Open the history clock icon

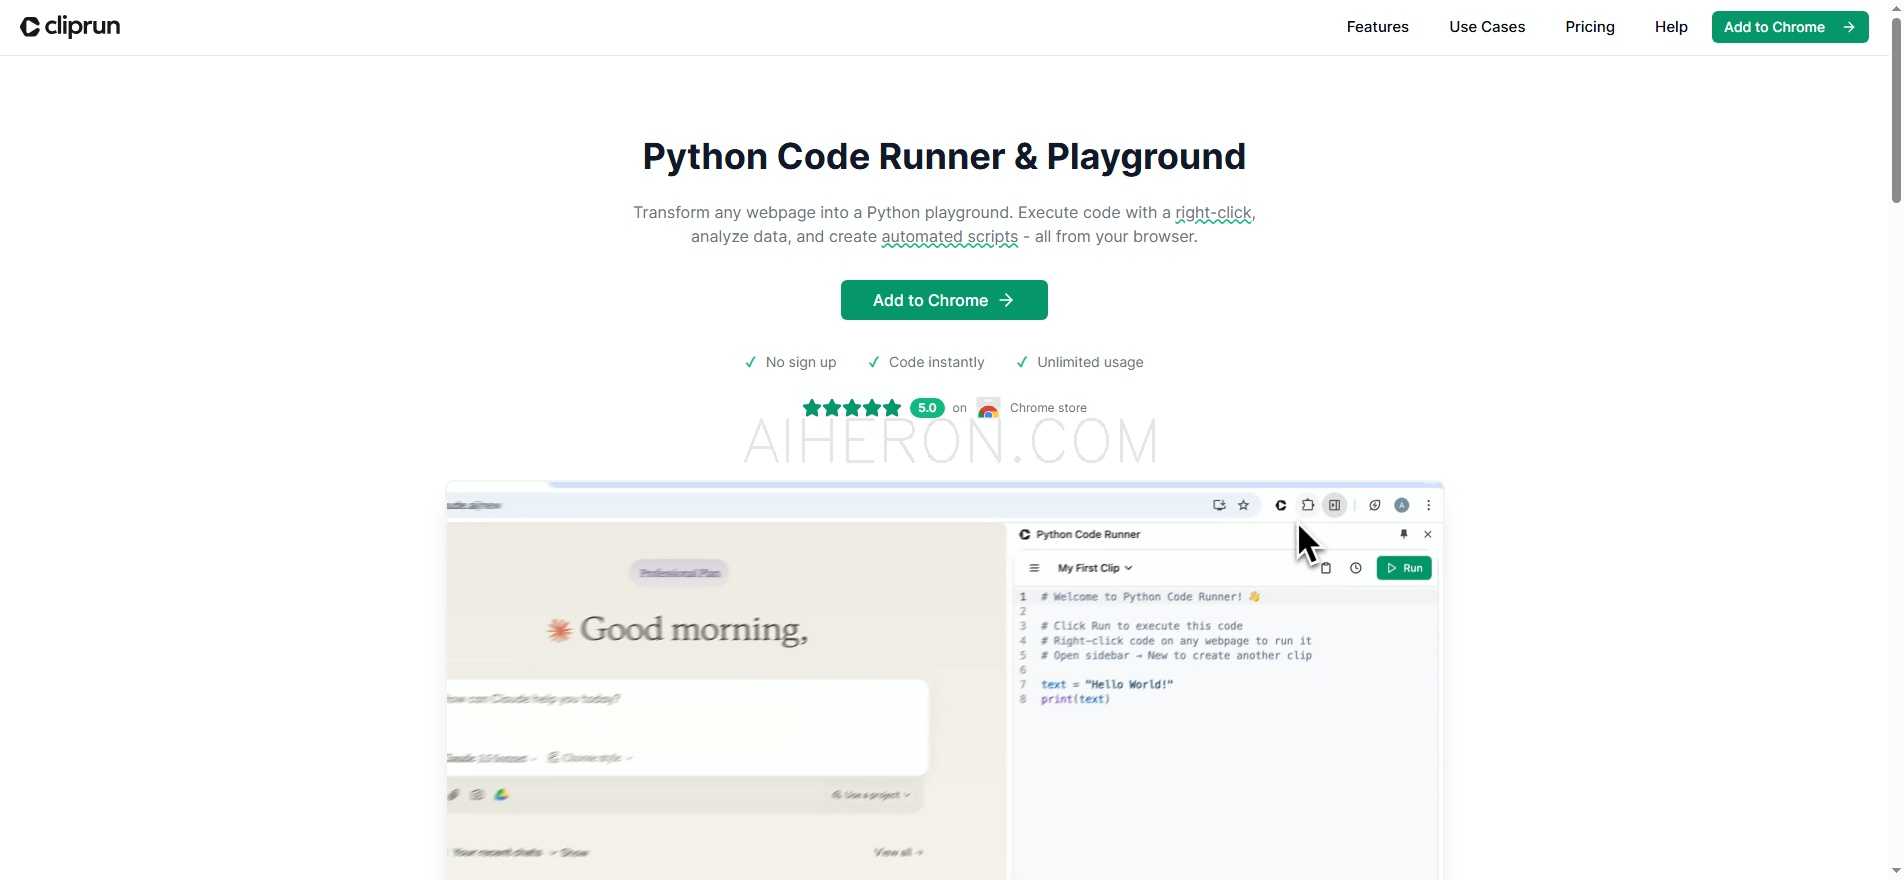(1356, 568)
